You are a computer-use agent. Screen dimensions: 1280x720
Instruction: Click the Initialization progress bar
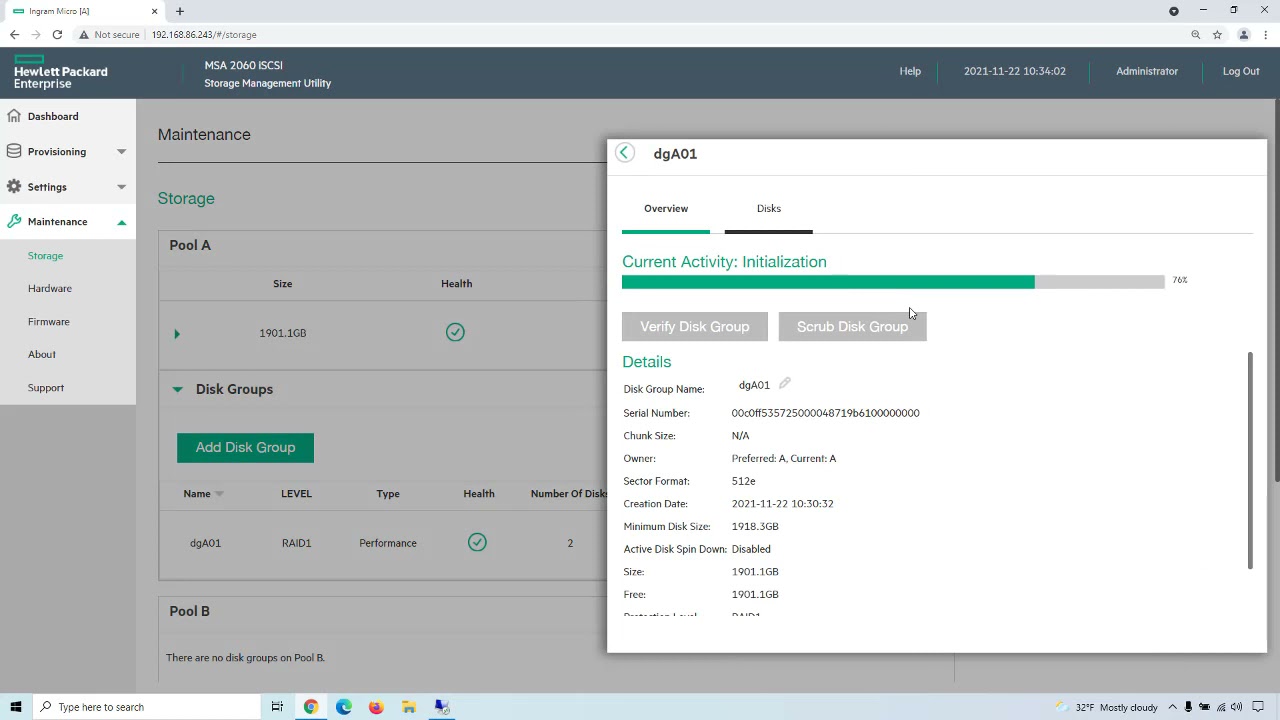point(893,282)
